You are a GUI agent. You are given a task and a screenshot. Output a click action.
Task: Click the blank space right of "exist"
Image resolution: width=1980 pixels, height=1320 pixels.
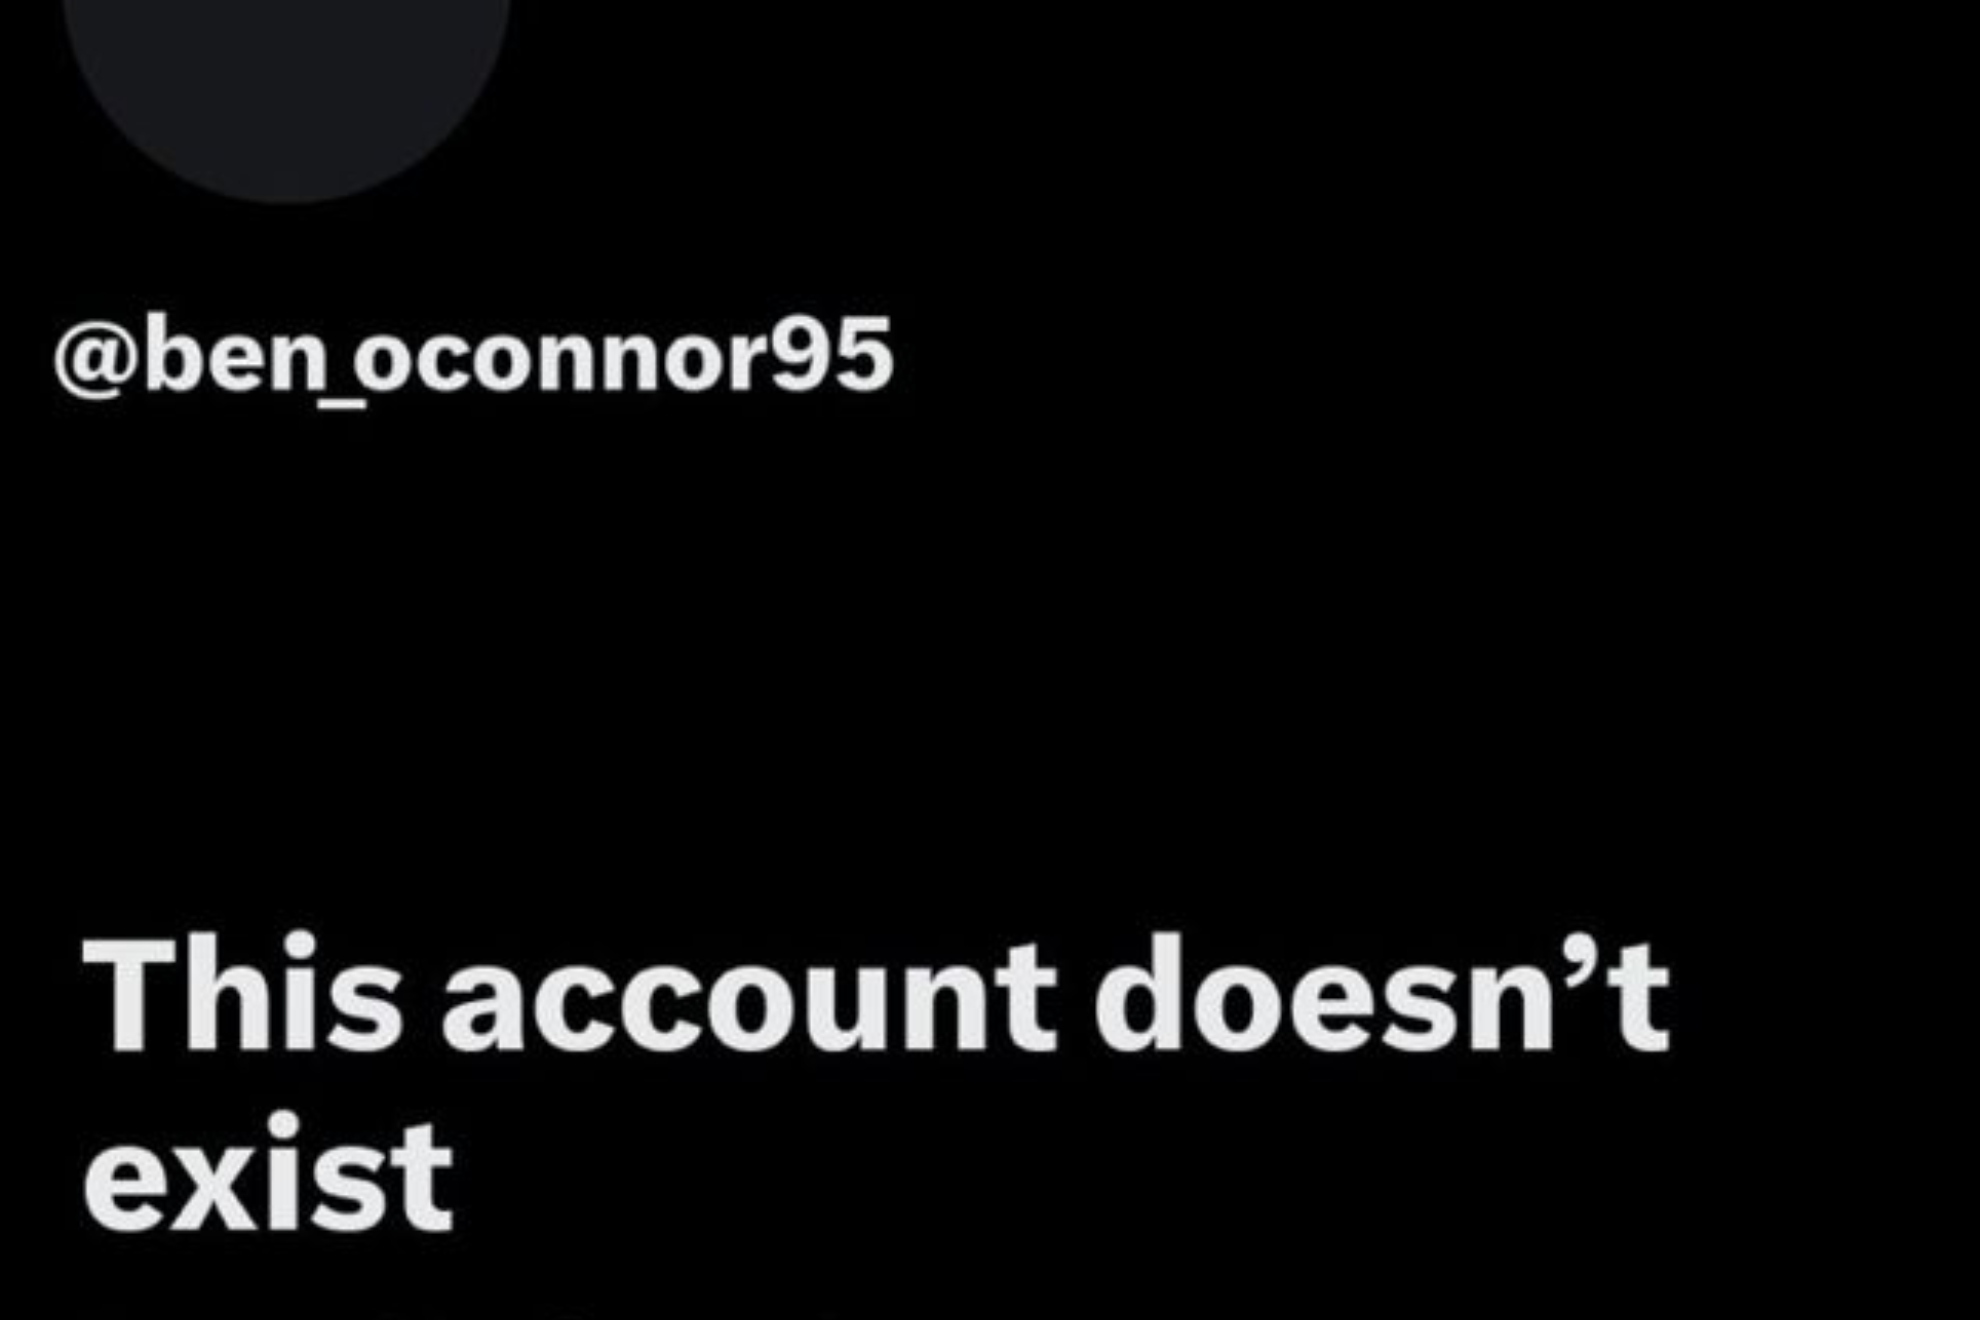1200,1175
